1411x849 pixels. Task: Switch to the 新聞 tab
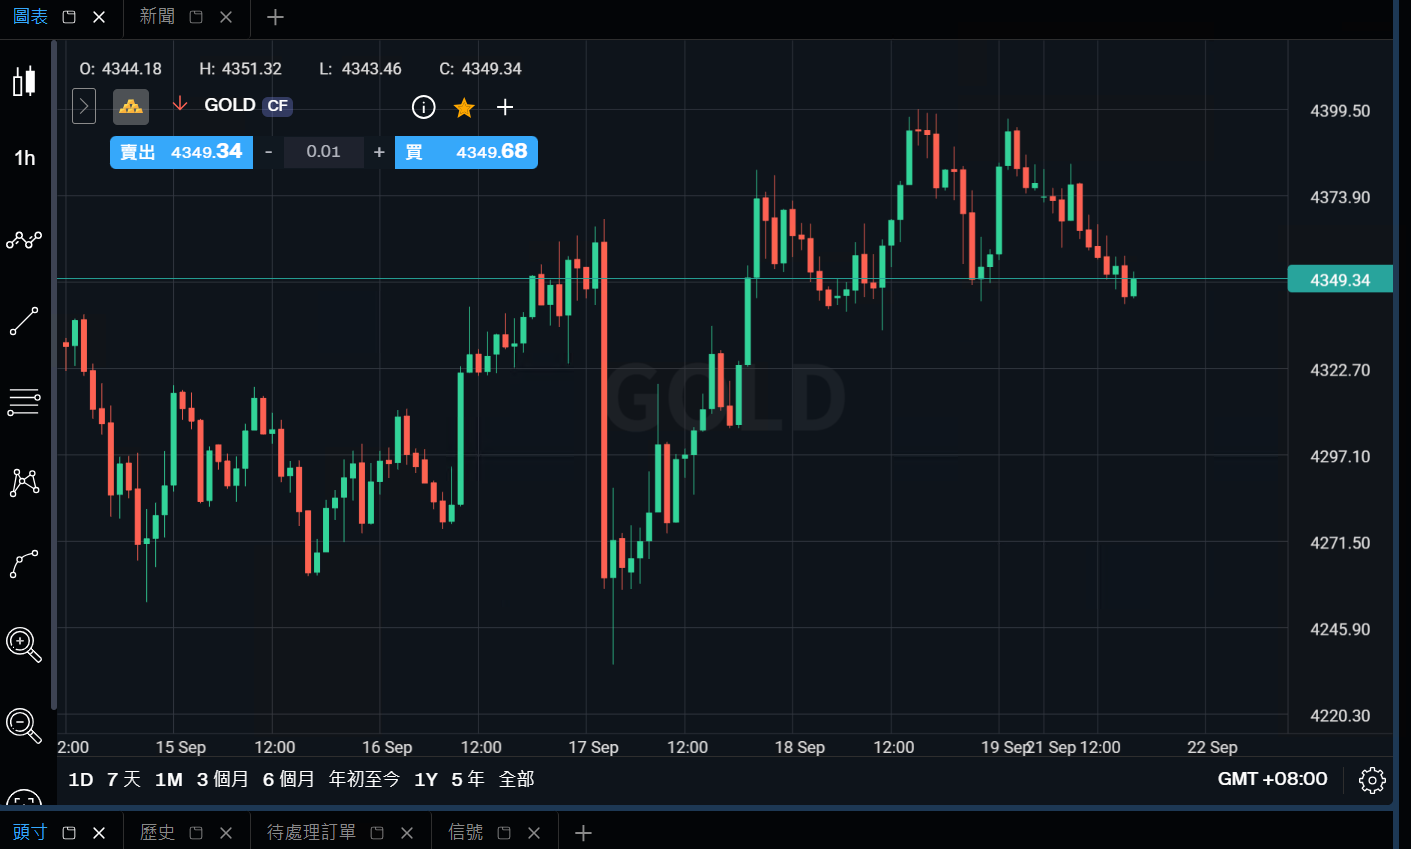point(157,17)
